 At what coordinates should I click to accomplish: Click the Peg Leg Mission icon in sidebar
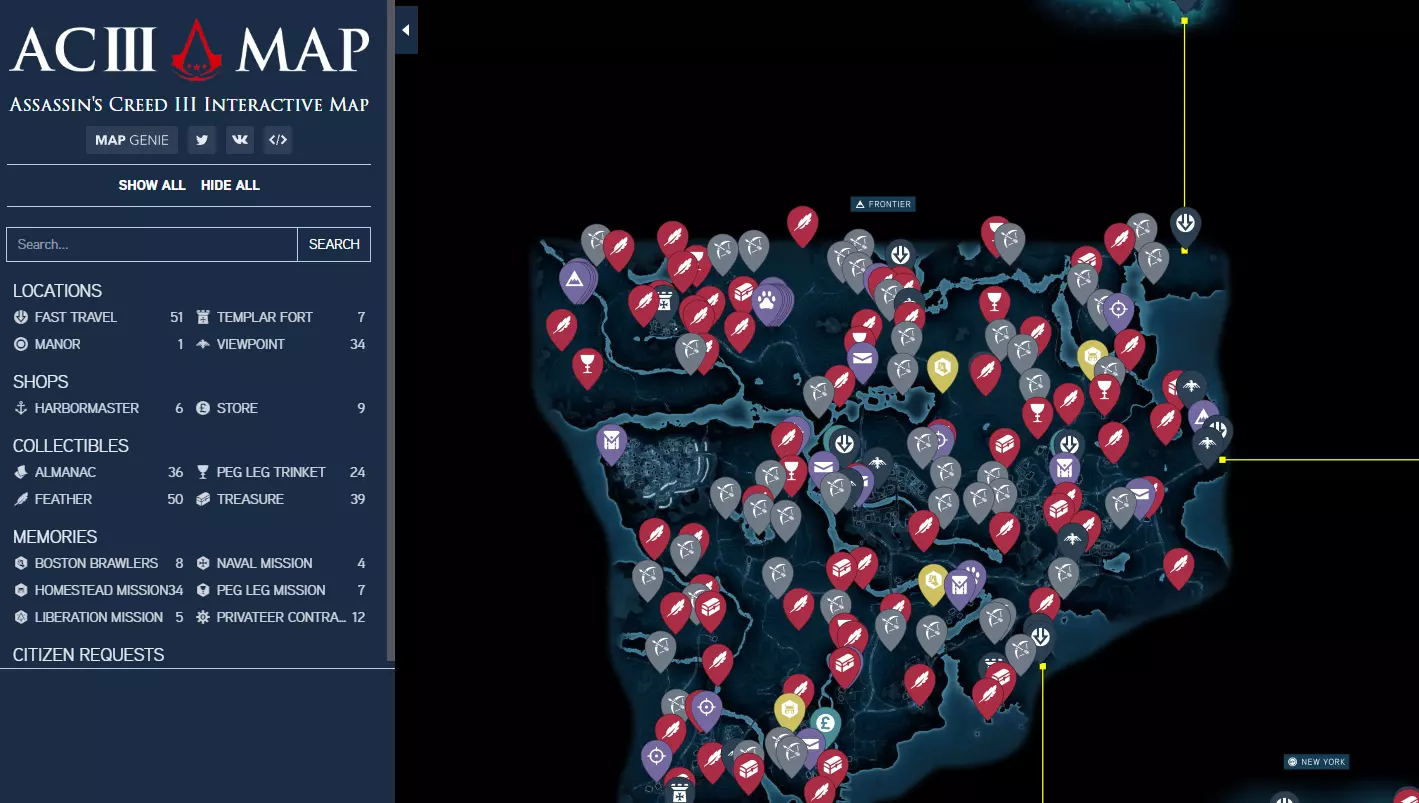click(x=203, y=590)
